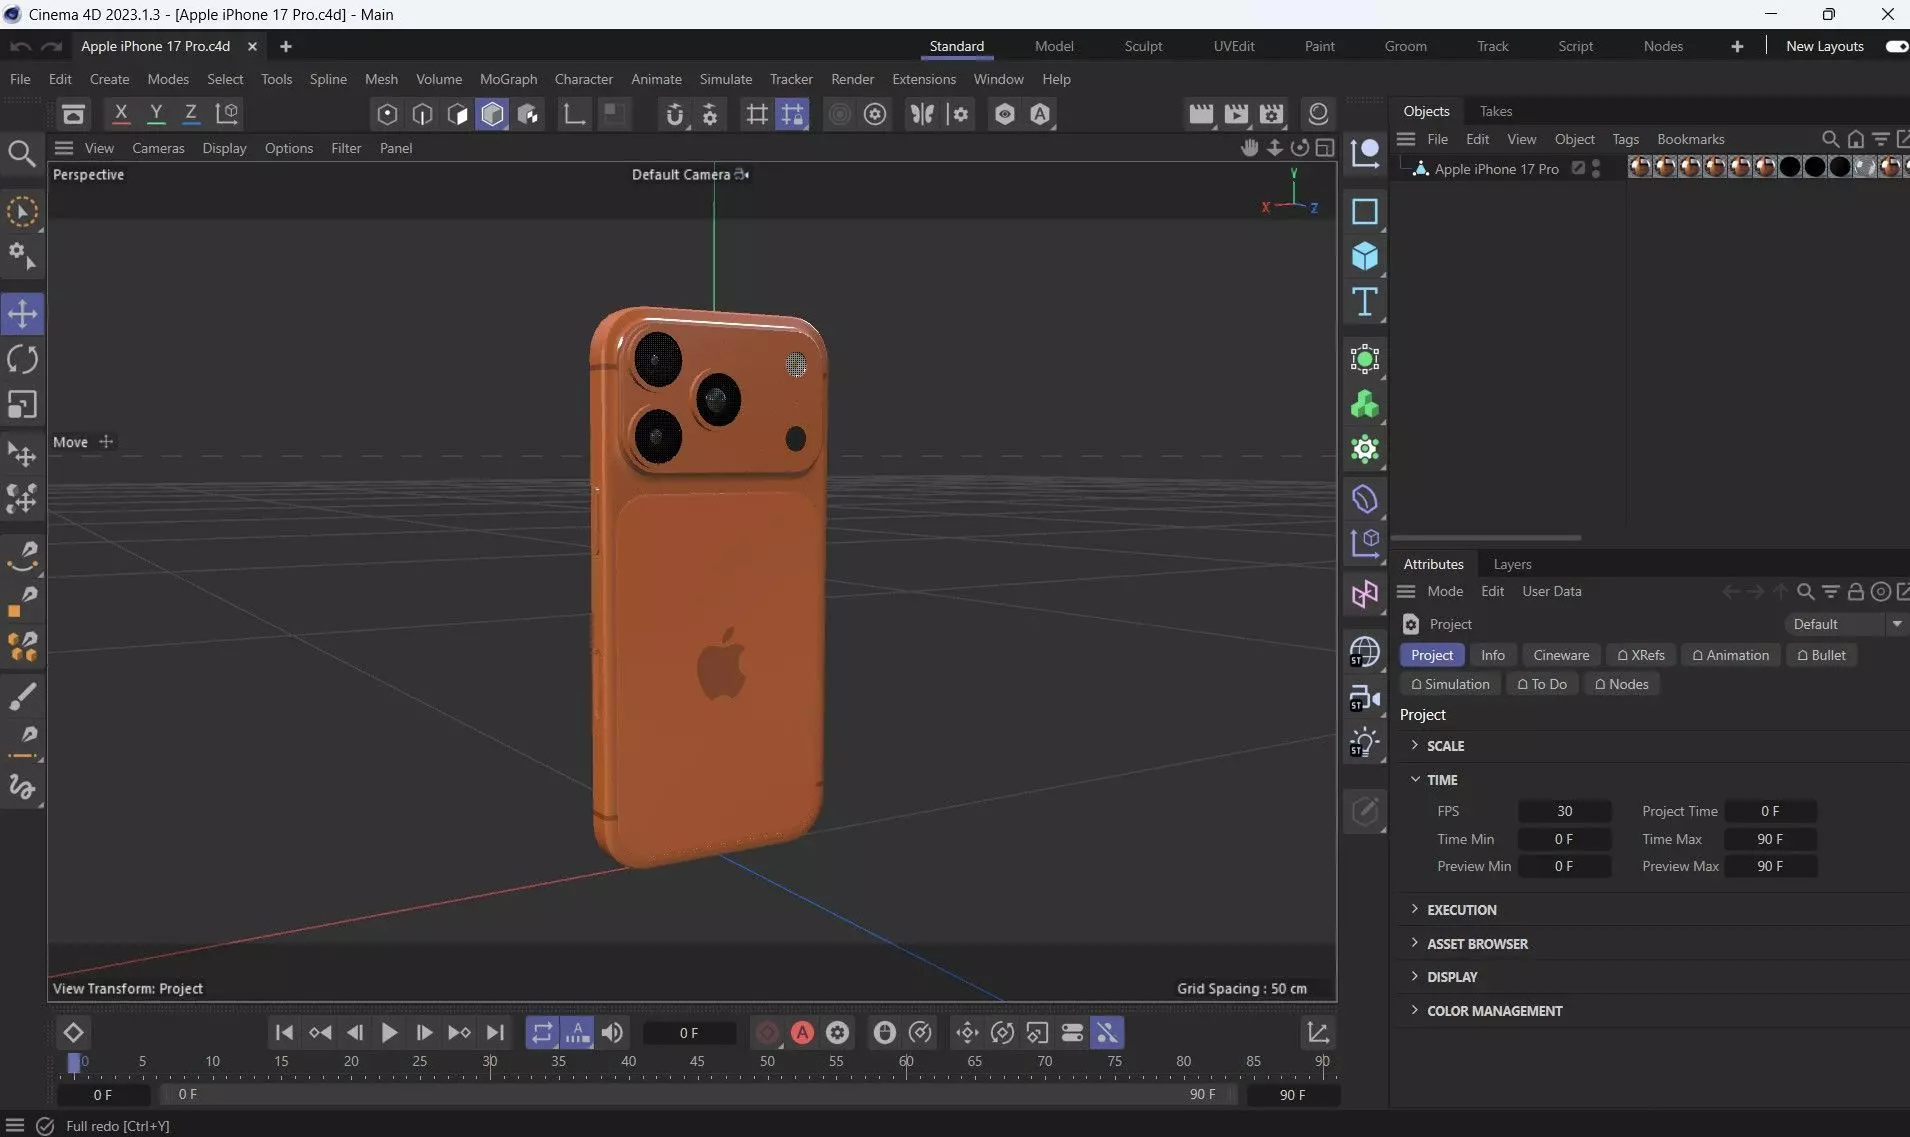This screenshot has height=1137, width=1910.
Task: Open the Layers tab
Action: coord(1512,564)
